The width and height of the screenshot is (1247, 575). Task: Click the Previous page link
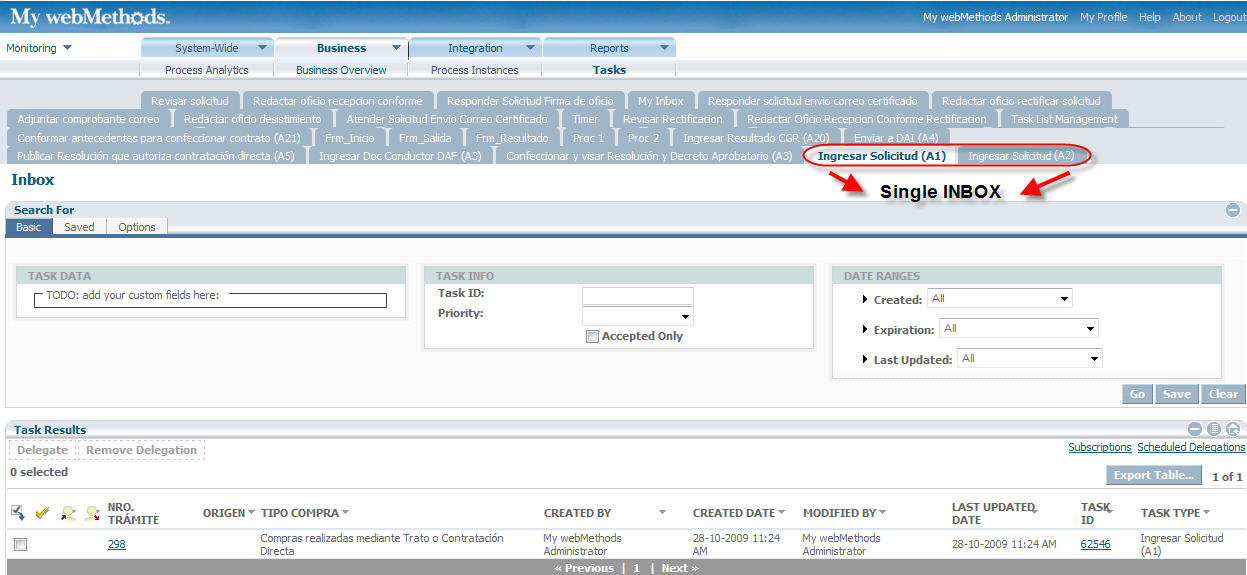tap(585, 568)
